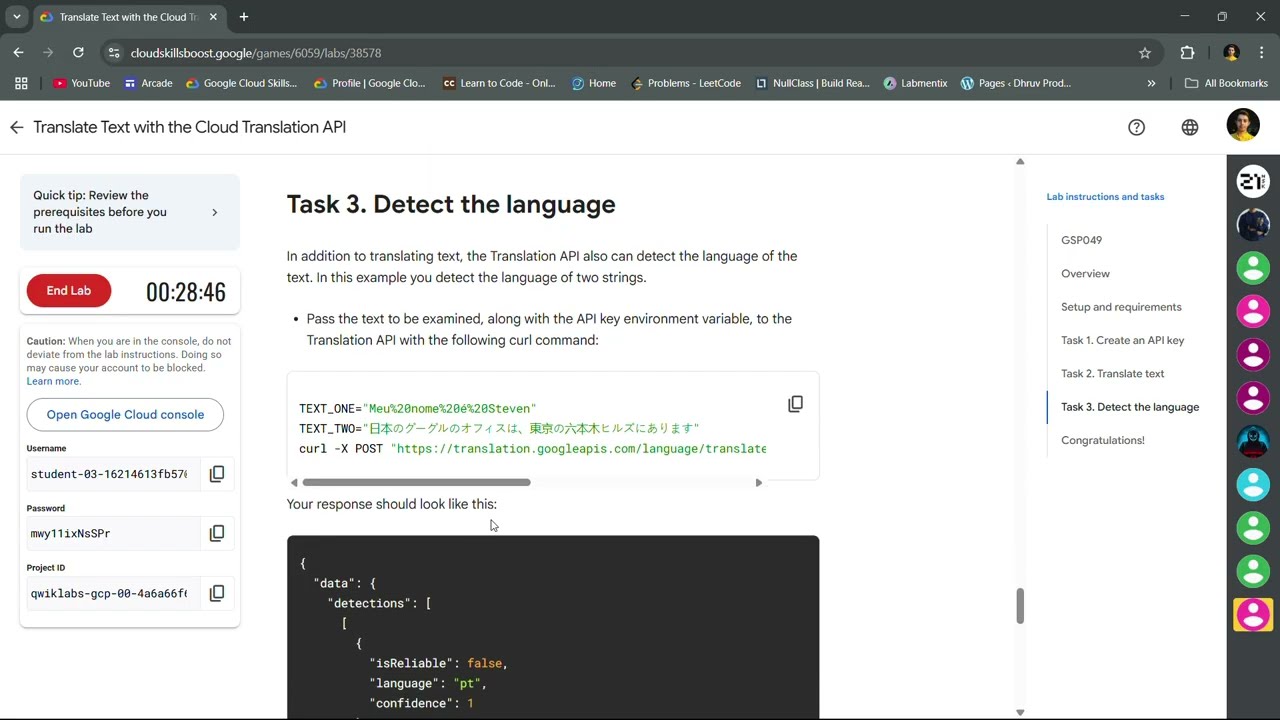Click the 00:28:46 lab timer
The image size is (1280, 720).
click(x=186, y=292)
